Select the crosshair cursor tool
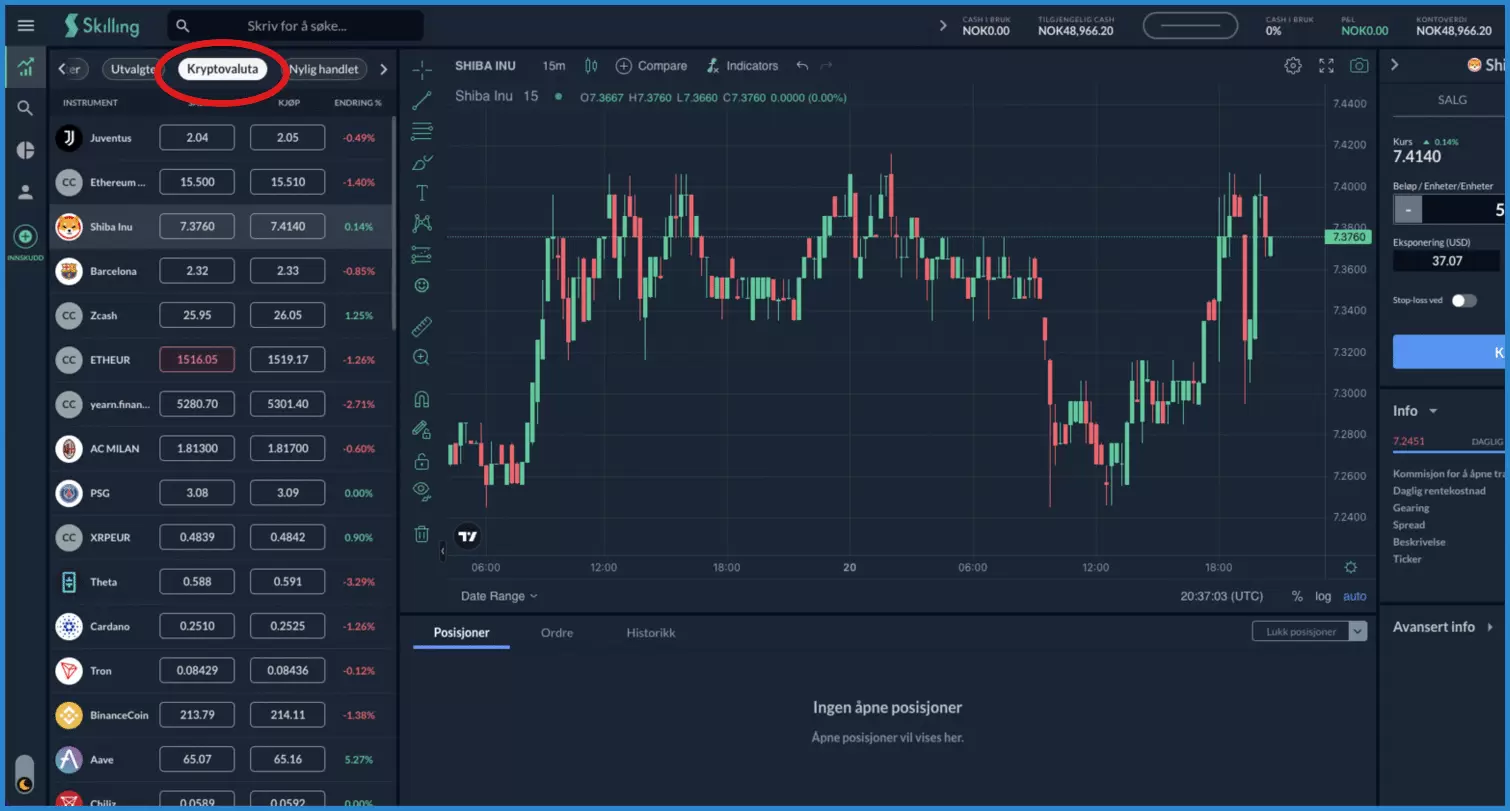 (422, 69)
